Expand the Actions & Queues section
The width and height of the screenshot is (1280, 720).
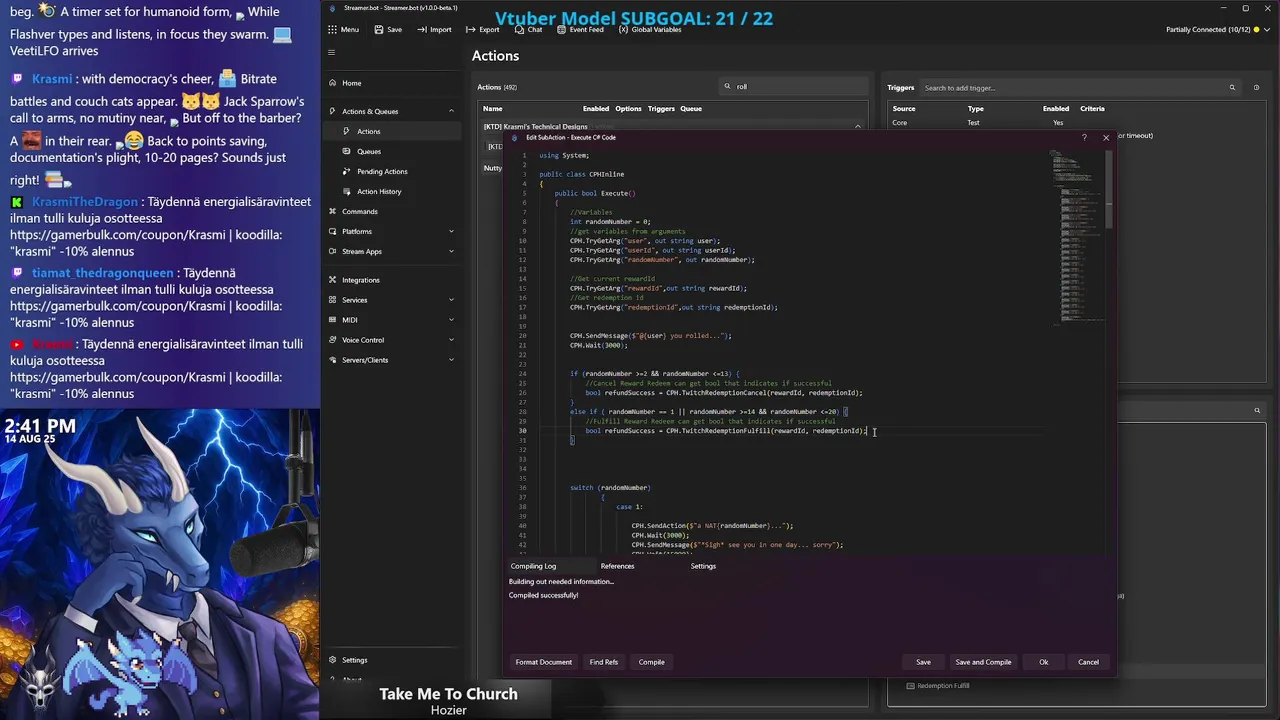point(451,111)
